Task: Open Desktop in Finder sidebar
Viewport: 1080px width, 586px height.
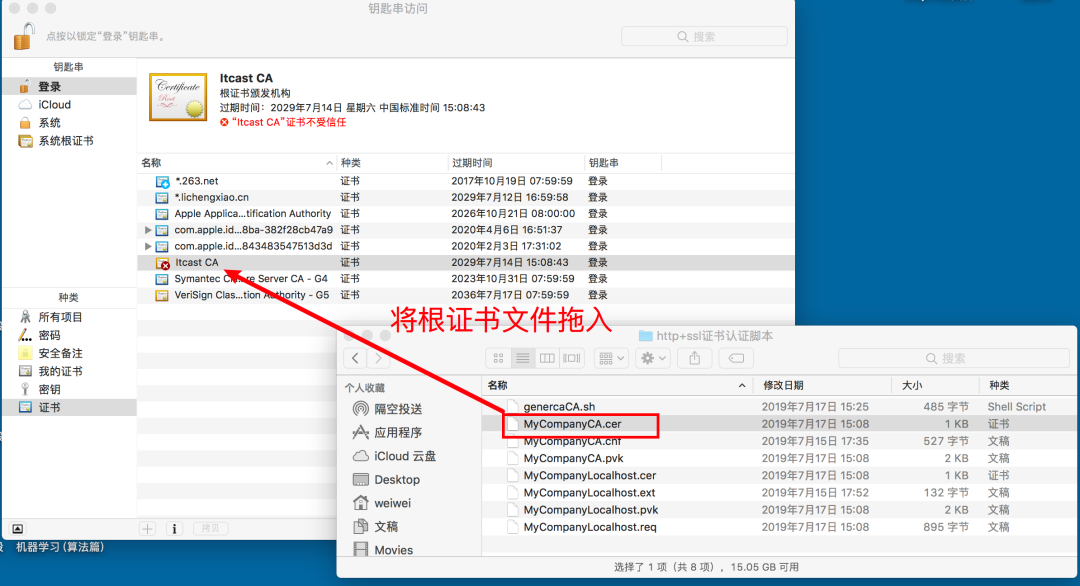Action: click(386, 479)
